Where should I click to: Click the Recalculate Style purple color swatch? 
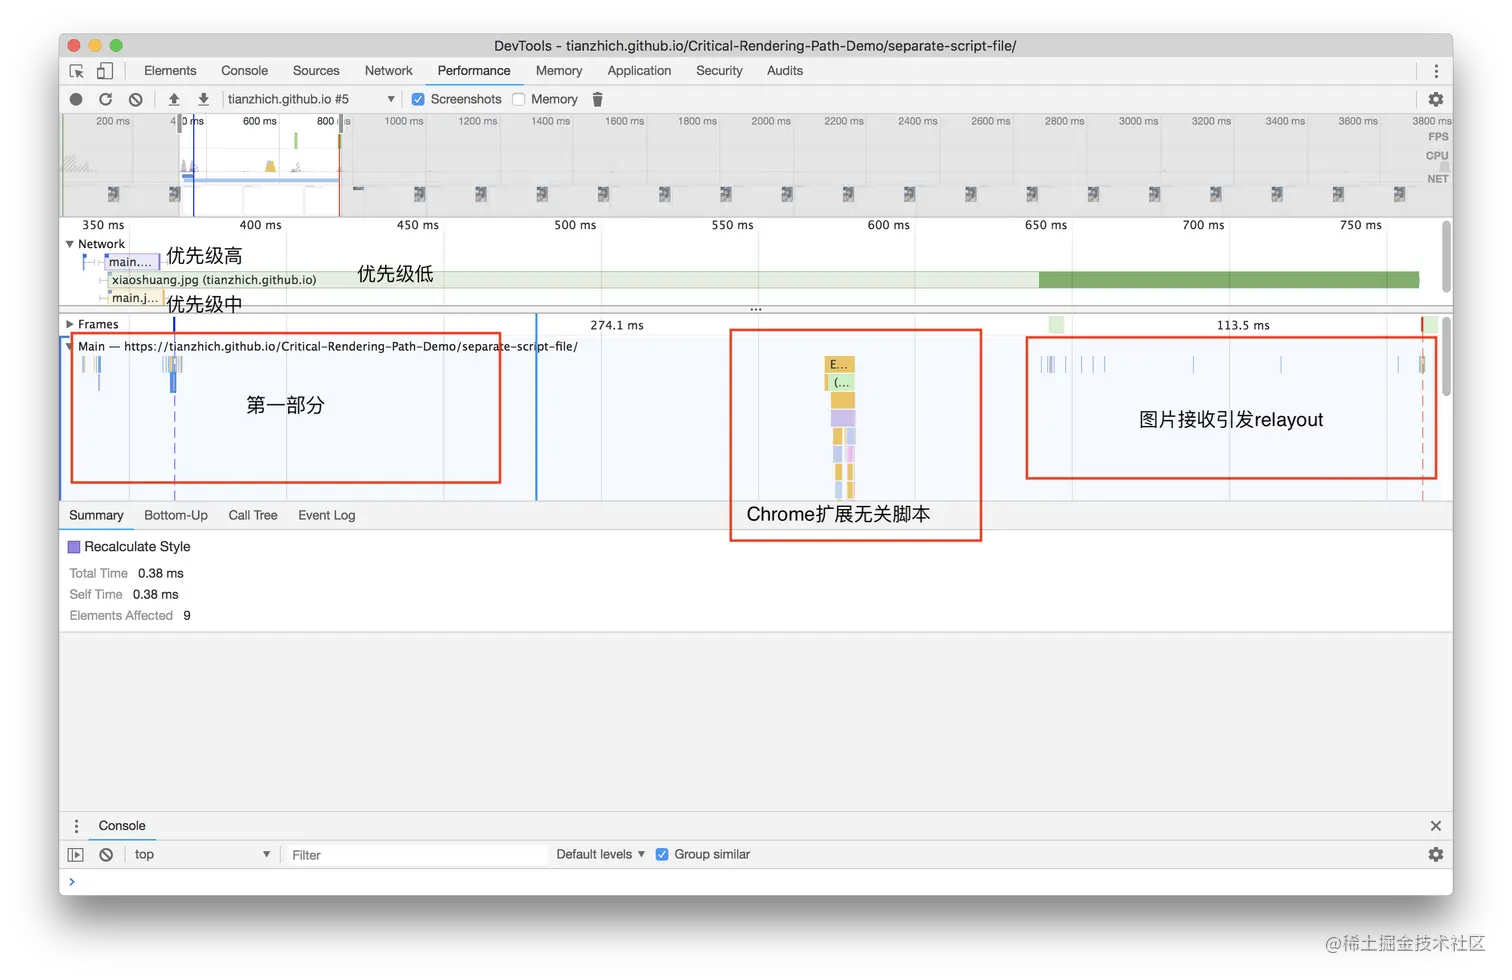pos(74,547)
